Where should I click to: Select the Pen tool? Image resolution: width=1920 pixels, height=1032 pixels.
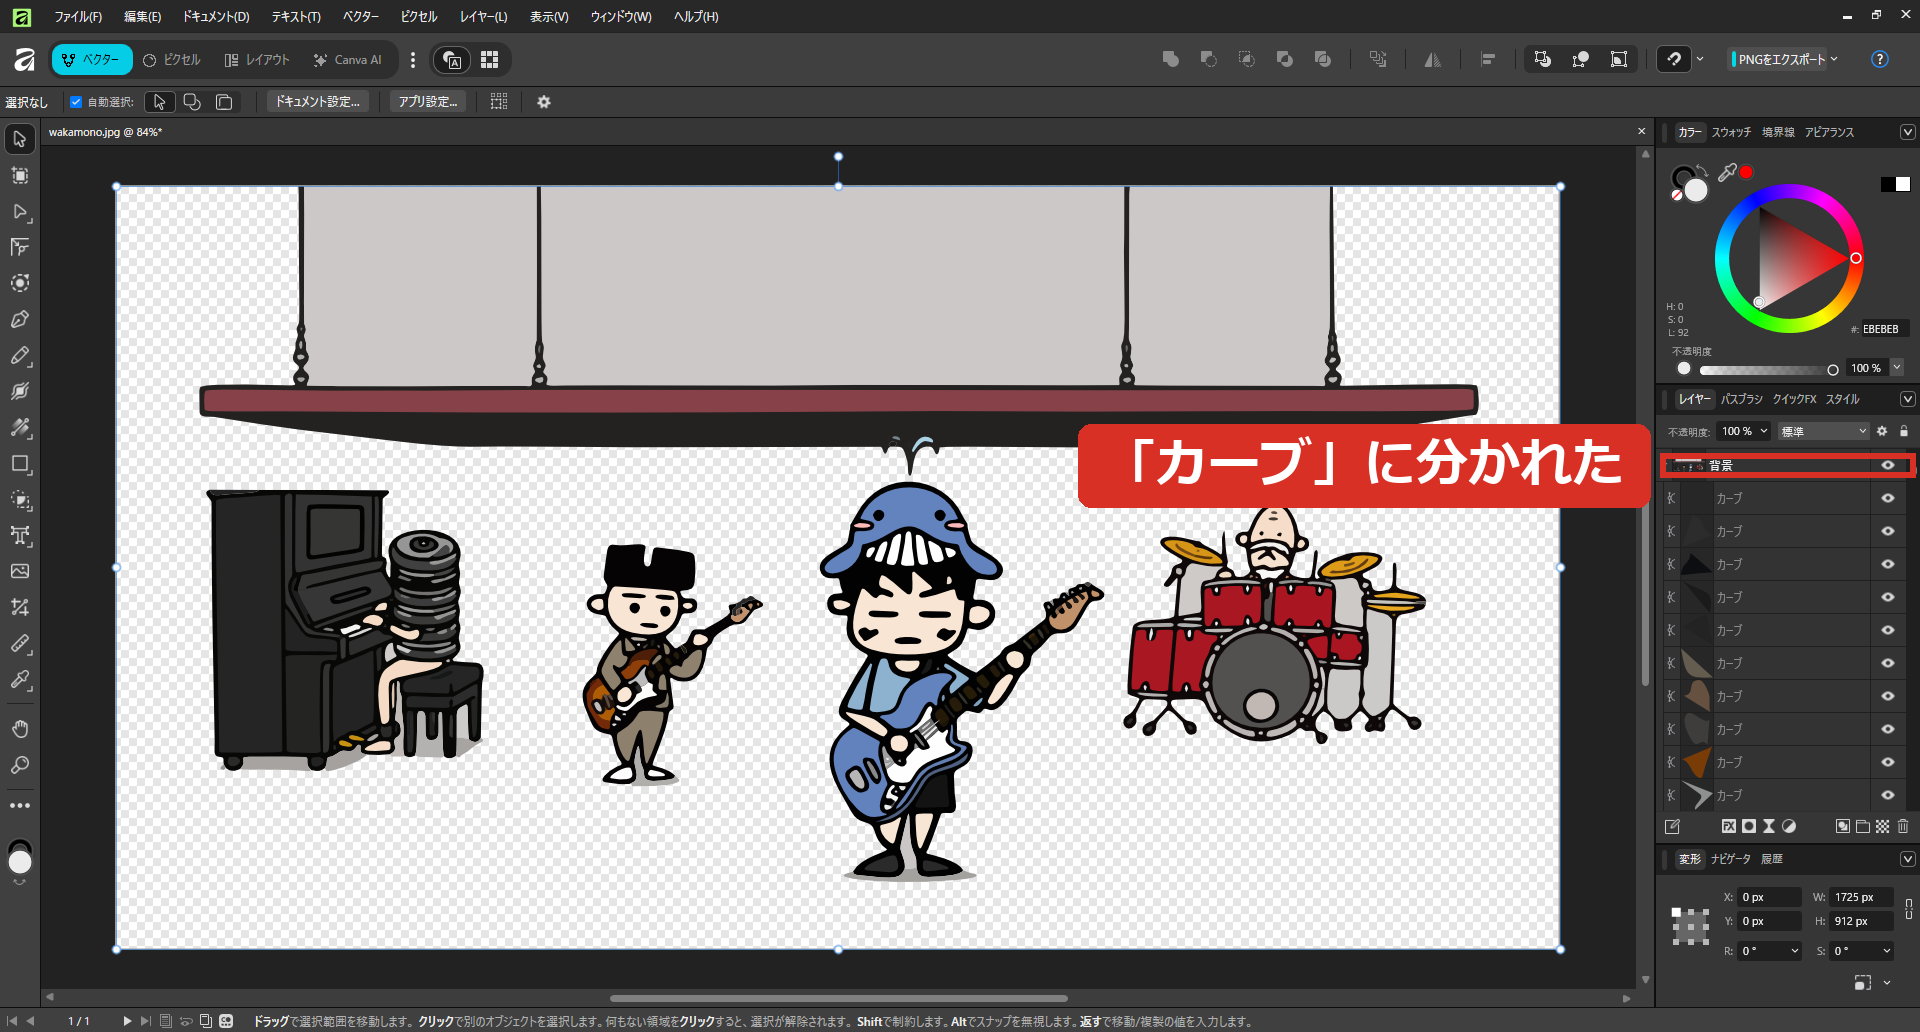point(20,319)
